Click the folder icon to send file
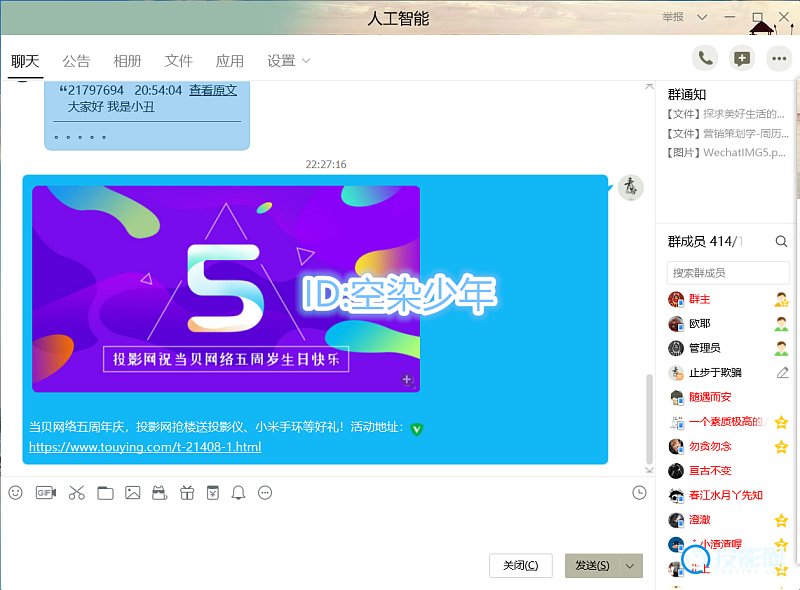This screenshot has height=590, width=800. 105,493
